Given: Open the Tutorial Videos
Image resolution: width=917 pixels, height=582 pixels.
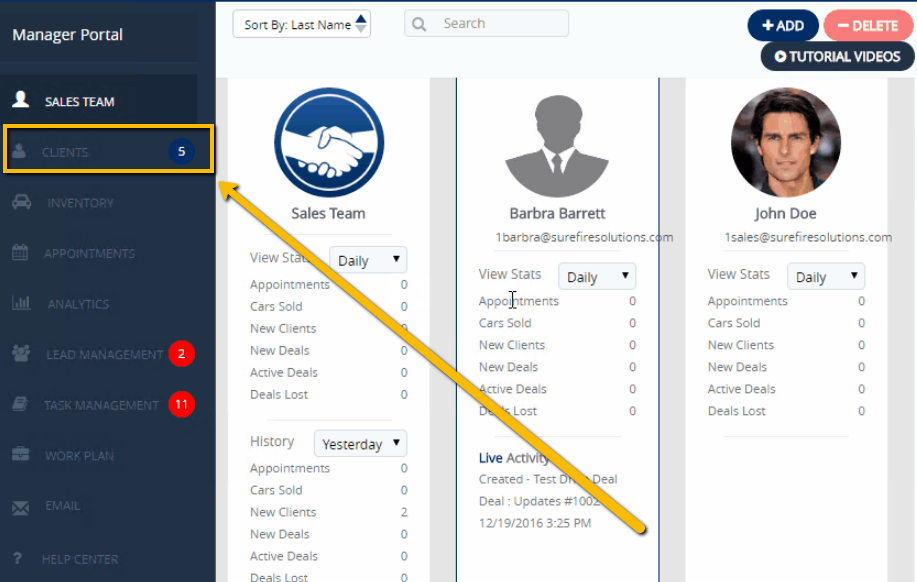Looking at the screenshot, I should pyautogui.click(x=837, y=57).
